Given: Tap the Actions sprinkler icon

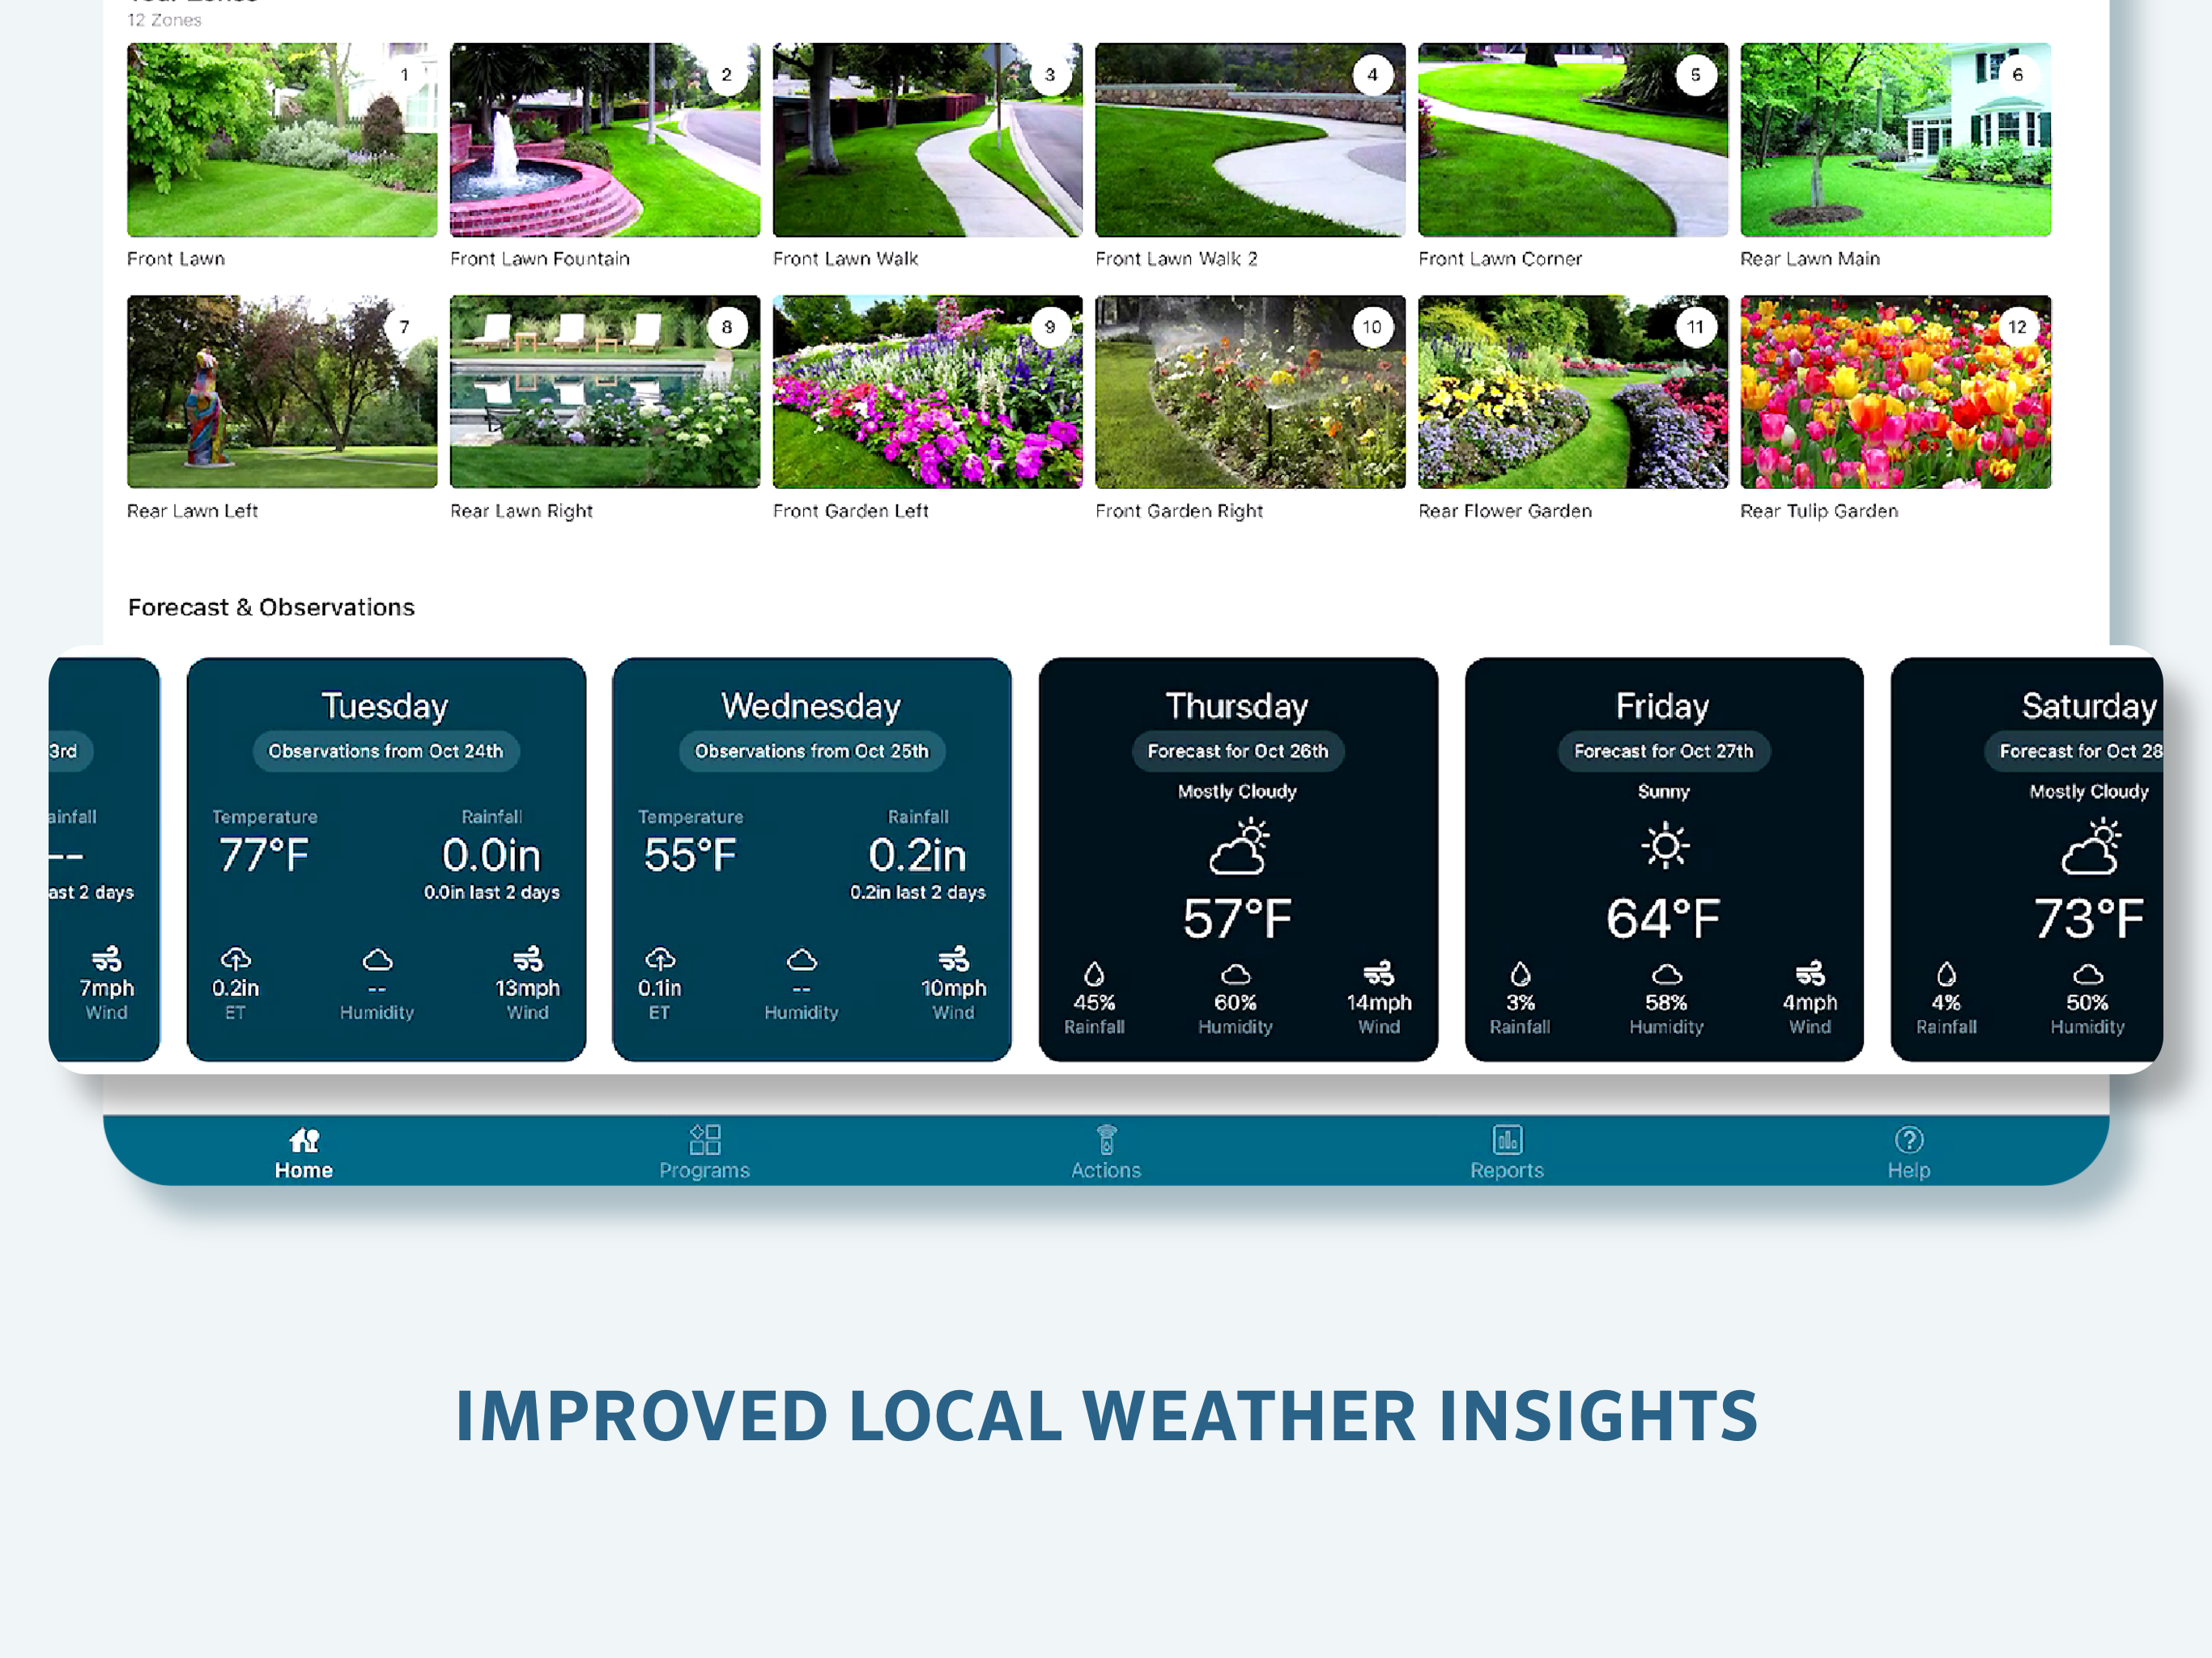Looking at the screenshot, I should 1106,1139.
